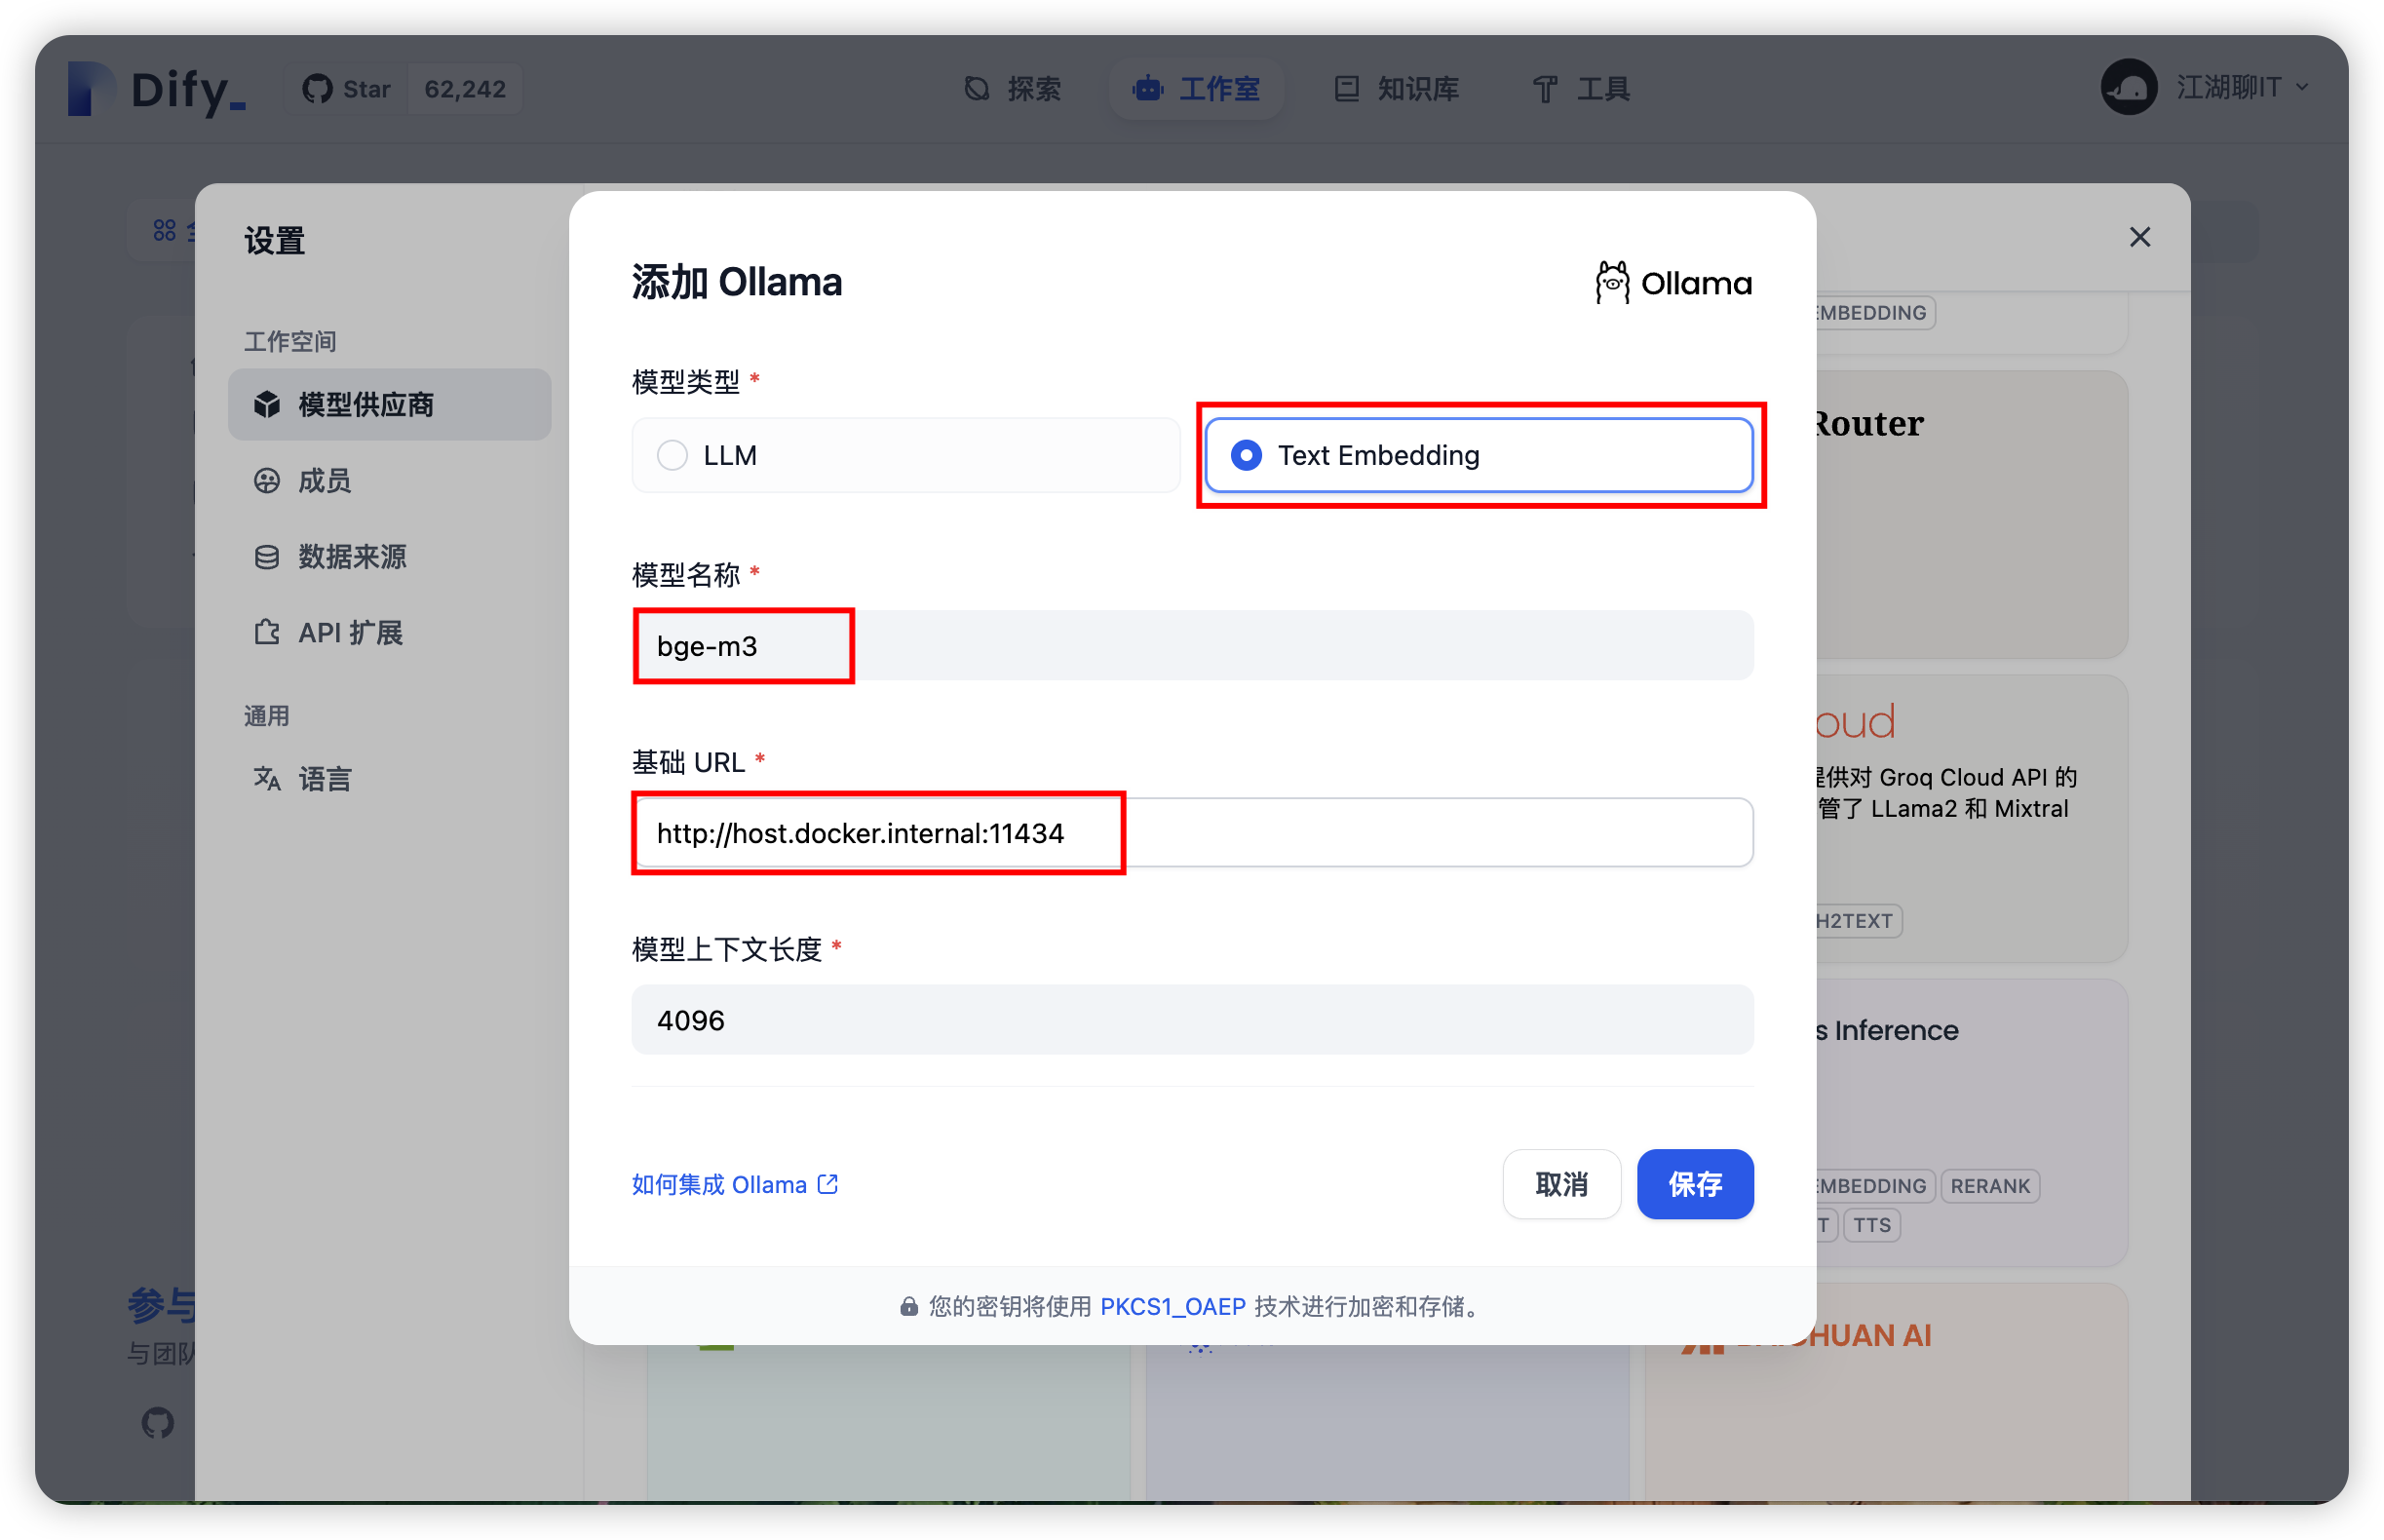
Task: Expand the workspace settings dropdown
Action: [2209, 87]
